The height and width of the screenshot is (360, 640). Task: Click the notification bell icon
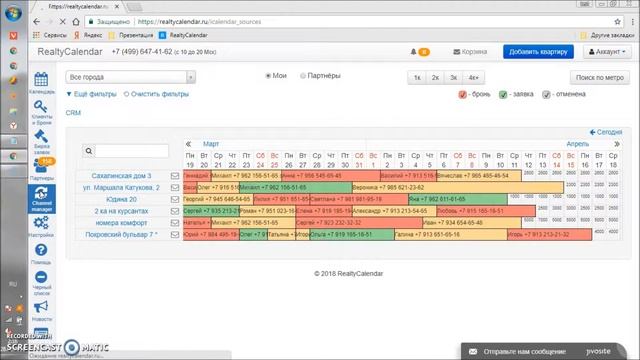pyautogui.click(x=413, y=52)
